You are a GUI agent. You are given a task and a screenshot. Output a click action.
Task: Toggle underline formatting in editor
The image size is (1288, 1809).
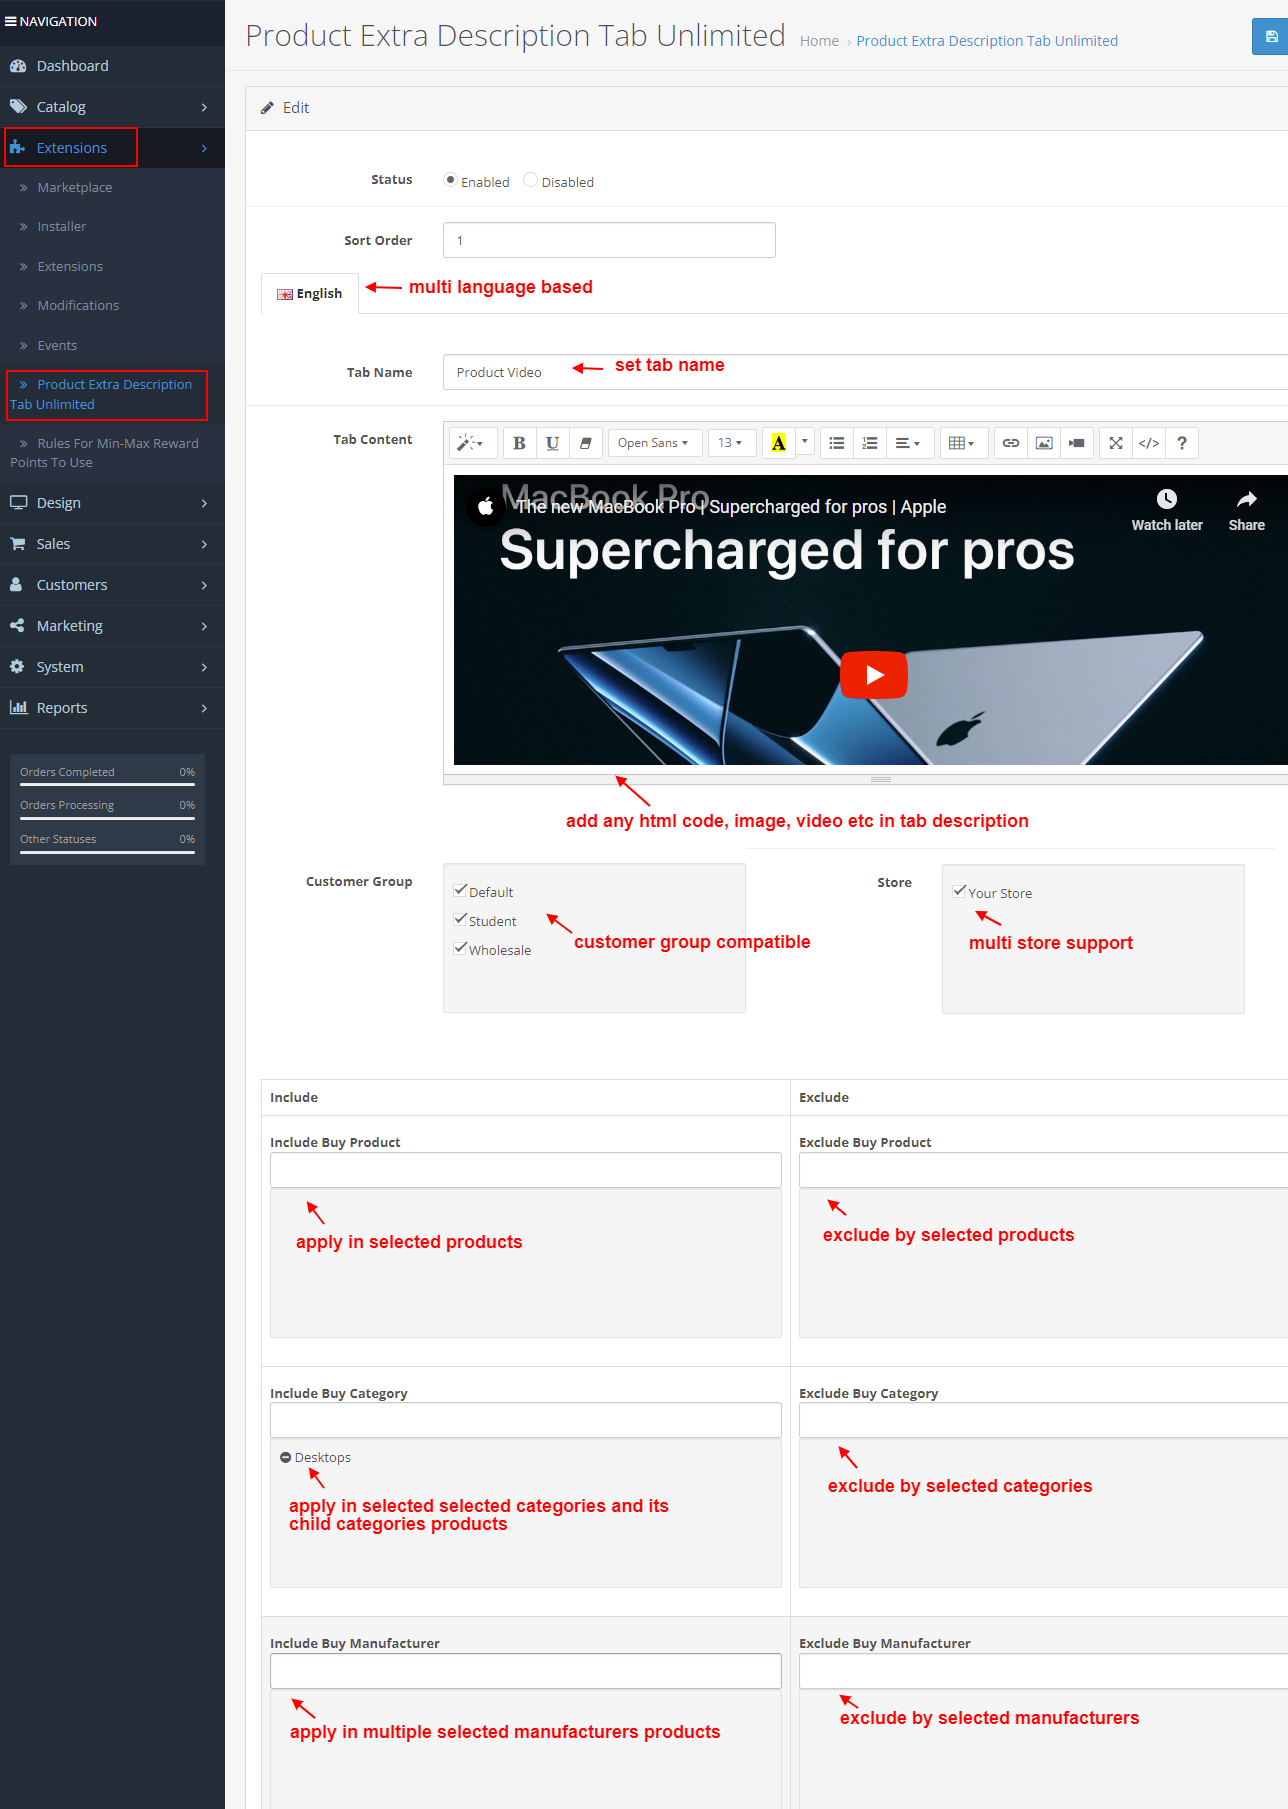point(552,443)
